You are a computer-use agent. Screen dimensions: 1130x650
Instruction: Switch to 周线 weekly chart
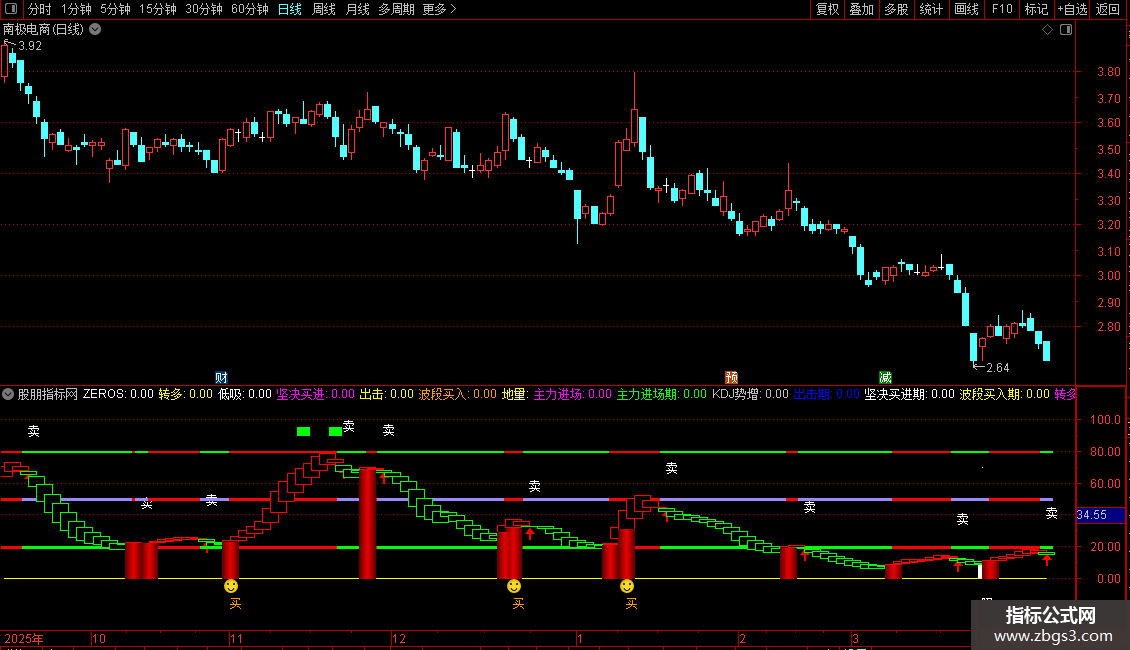[324, 9]
